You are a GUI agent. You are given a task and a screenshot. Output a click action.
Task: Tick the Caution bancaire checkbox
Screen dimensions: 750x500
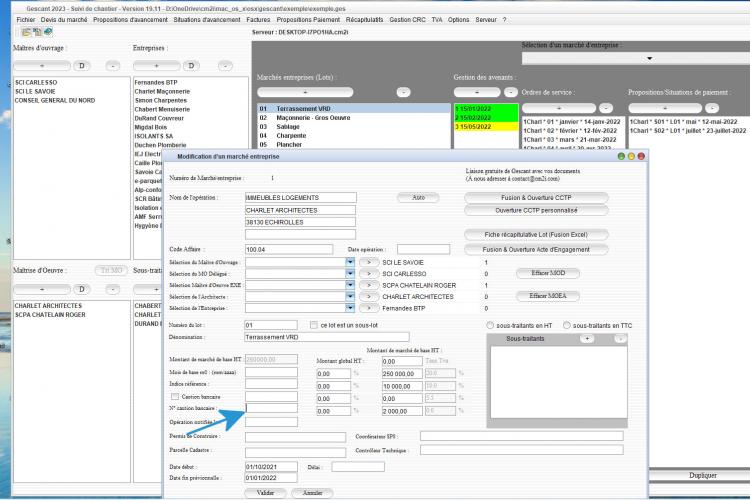[x=175, y=397]
